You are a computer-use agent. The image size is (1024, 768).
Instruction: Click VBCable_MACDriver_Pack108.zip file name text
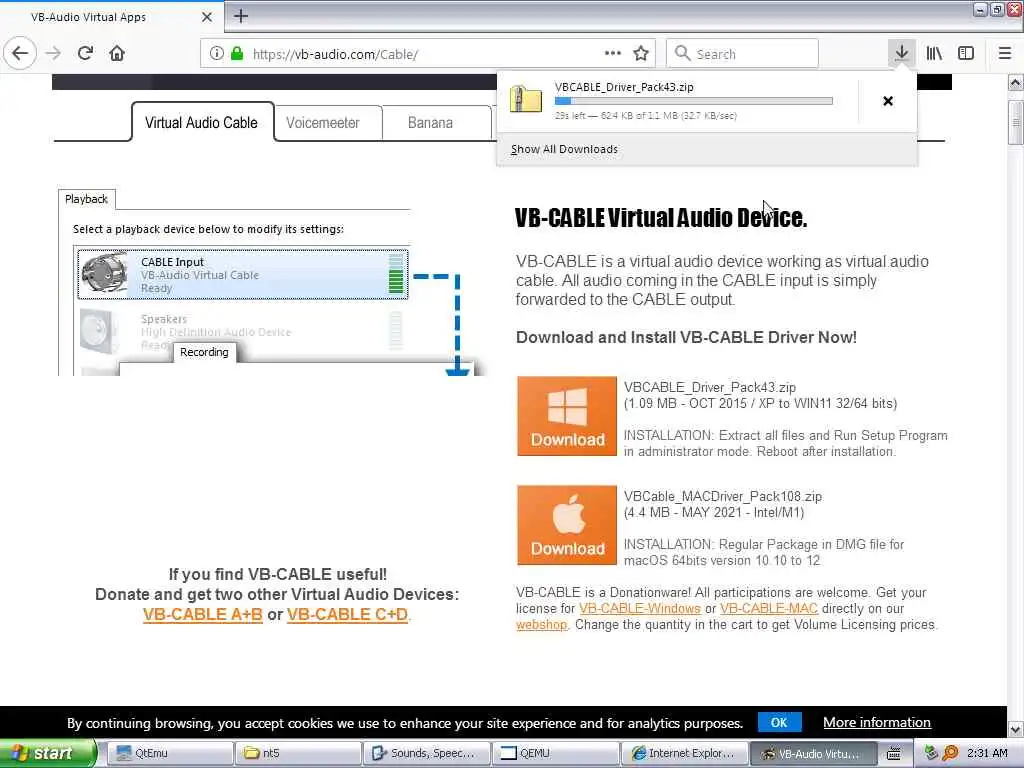click(722, 496)
